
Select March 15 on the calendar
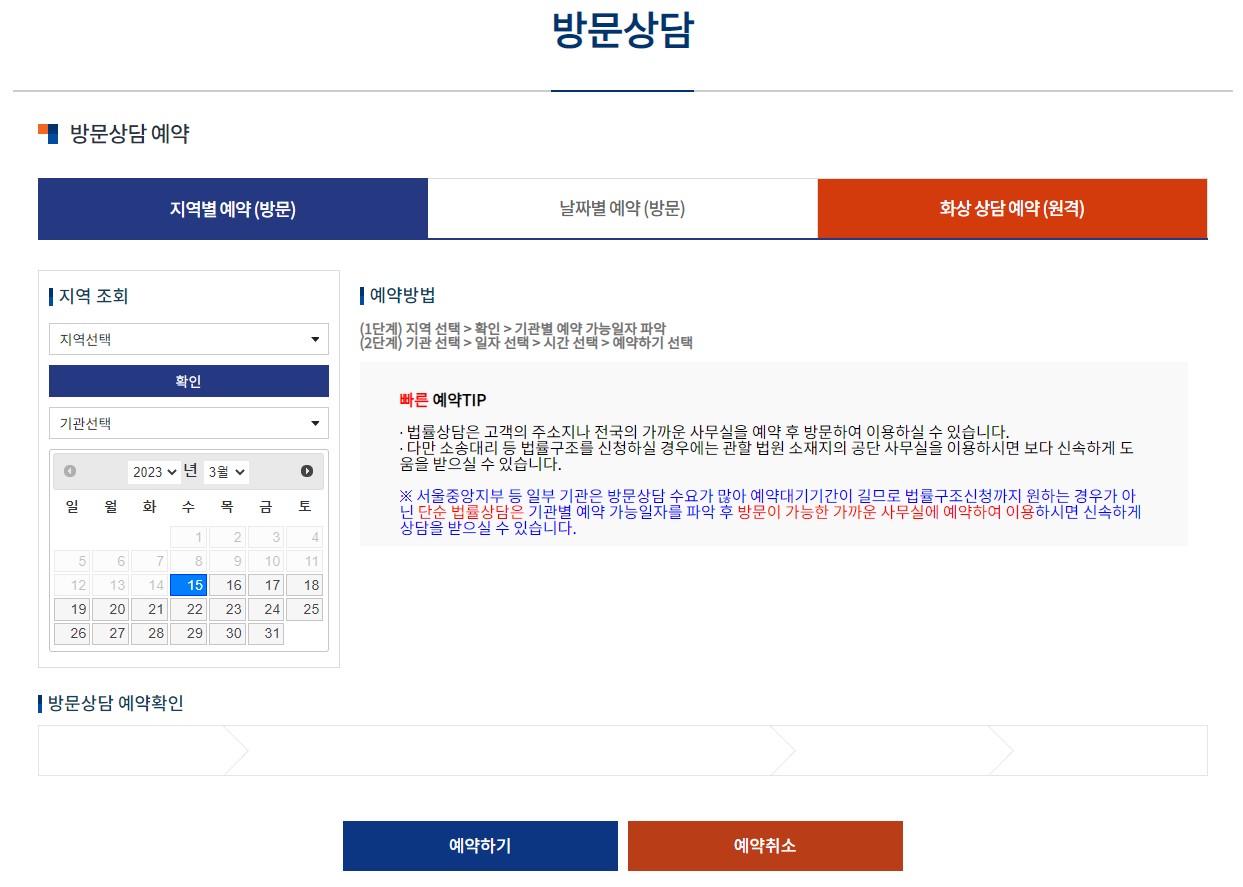point(188,585)
